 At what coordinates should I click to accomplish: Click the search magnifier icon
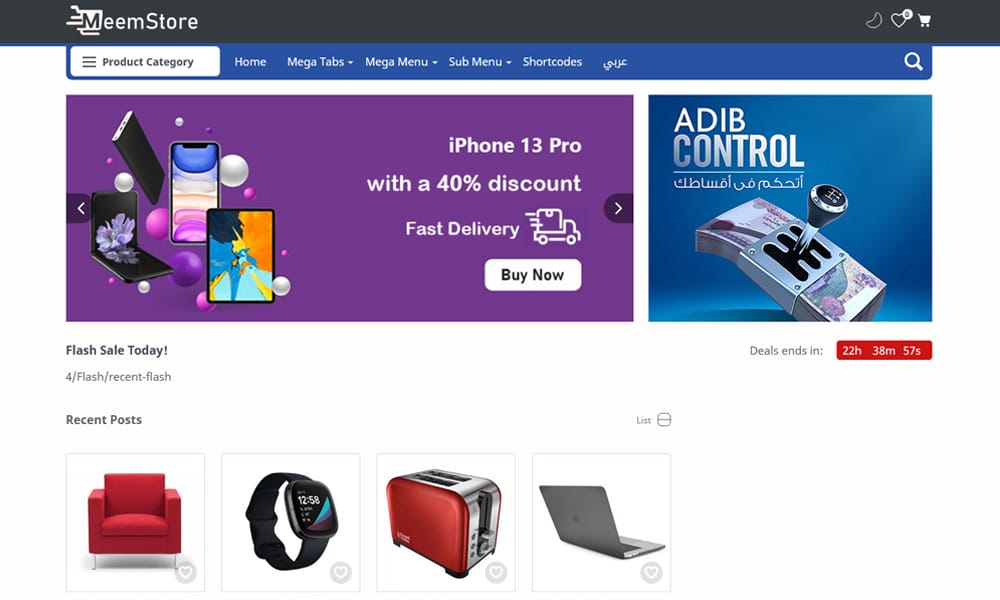[913, 61]
